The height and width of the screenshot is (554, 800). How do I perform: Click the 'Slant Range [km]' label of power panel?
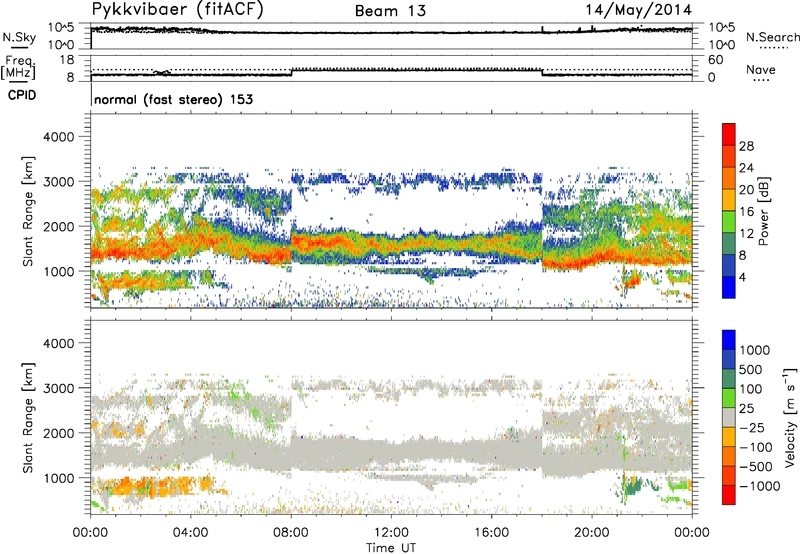coord(28,211)
